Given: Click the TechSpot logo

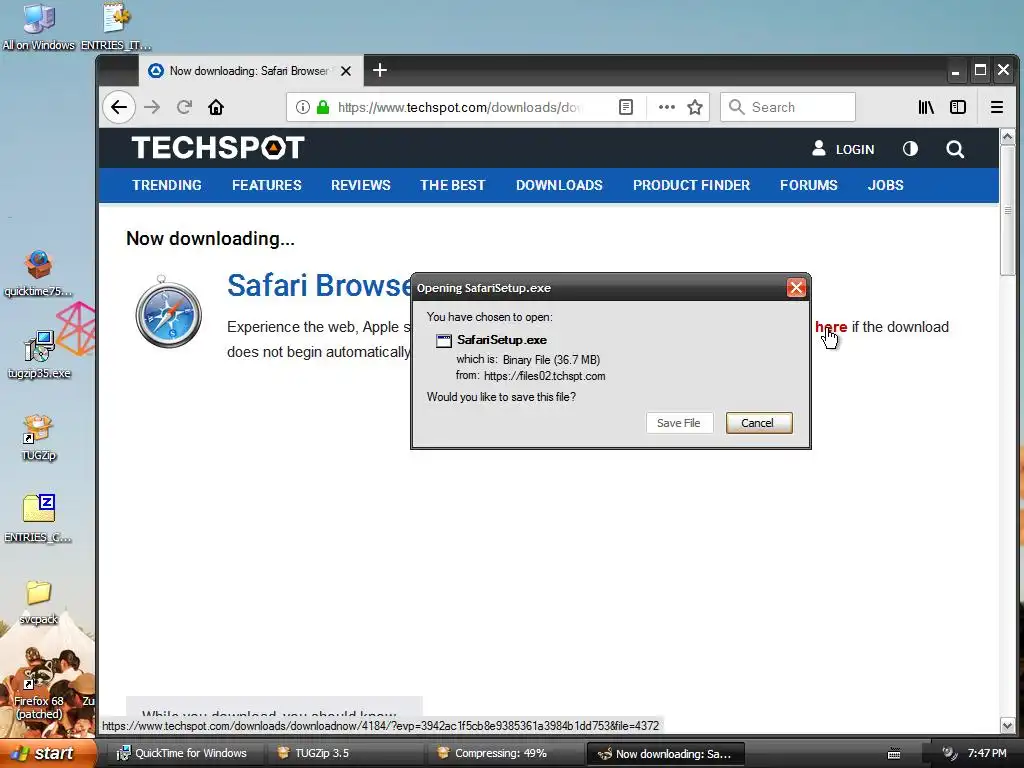Looking at the screenshot, I should coord(218,148).
